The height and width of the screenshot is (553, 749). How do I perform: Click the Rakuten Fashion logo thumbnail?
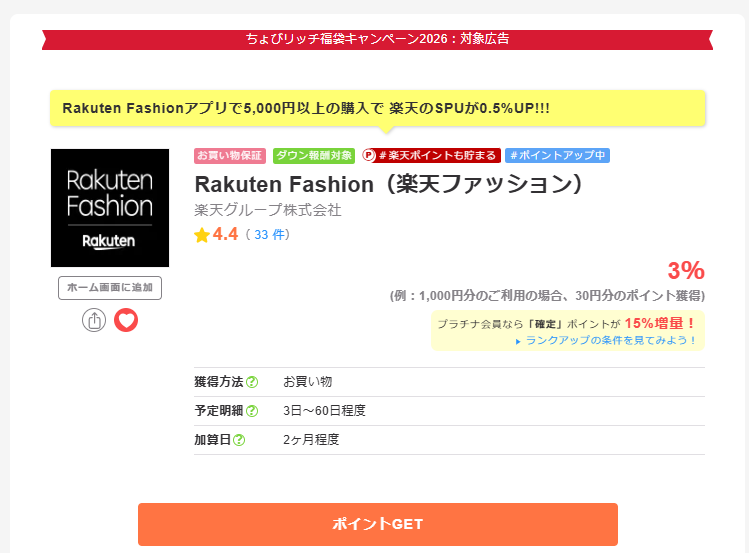coord(110,208)
